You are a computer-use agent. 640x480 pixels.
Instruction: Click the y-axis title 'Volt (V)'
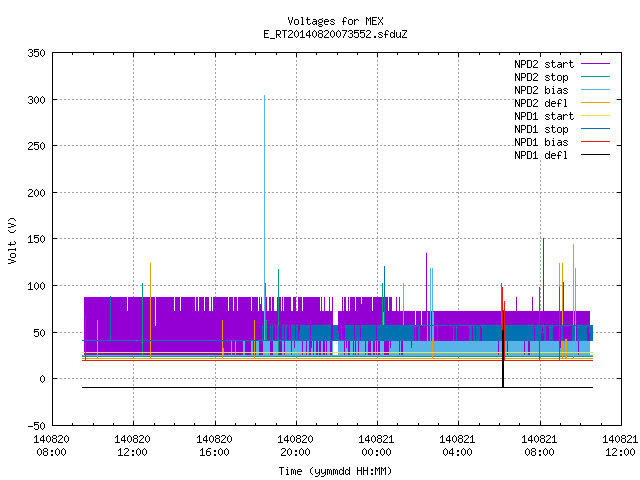[x=12, y=240]
